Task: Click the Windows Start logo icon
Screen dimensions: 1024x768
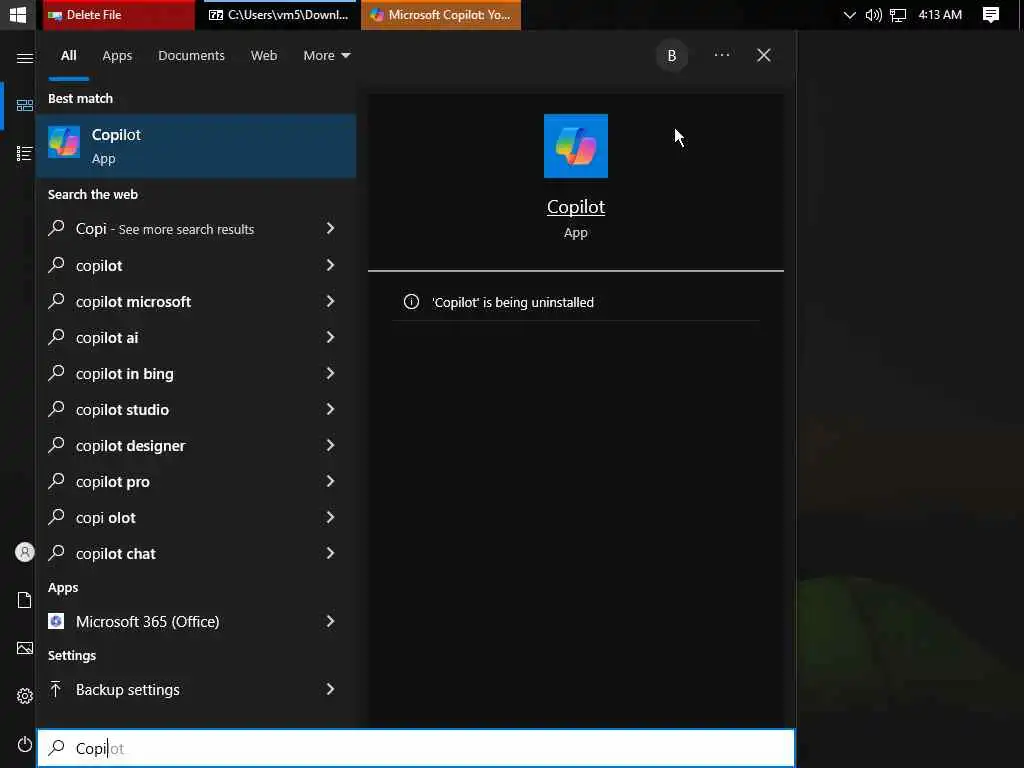Action: tap(18, 14)
